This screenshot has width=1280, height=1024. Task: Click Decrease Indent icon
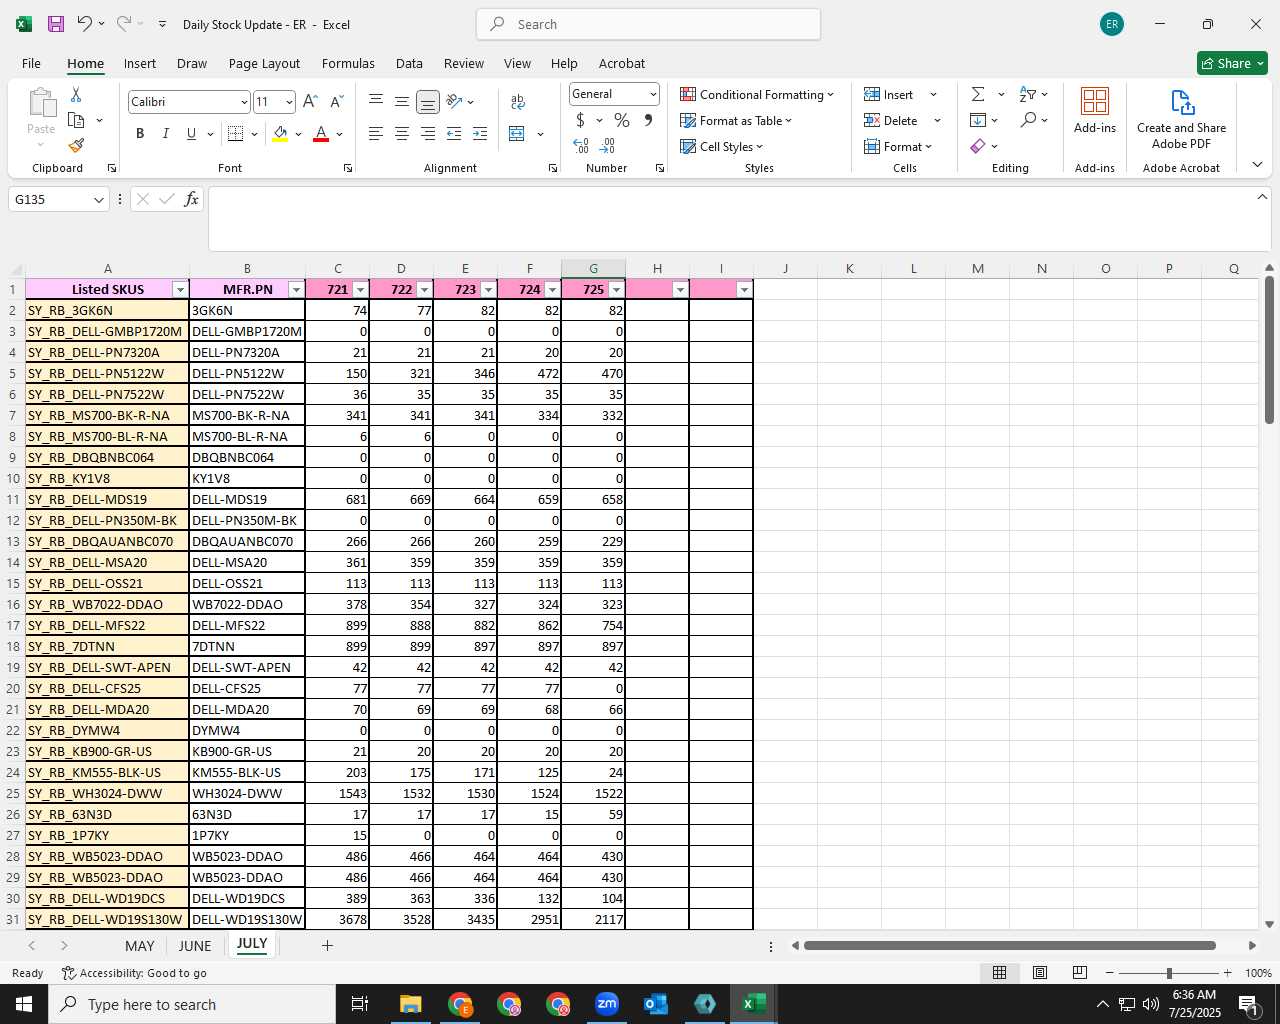(454, 133)
